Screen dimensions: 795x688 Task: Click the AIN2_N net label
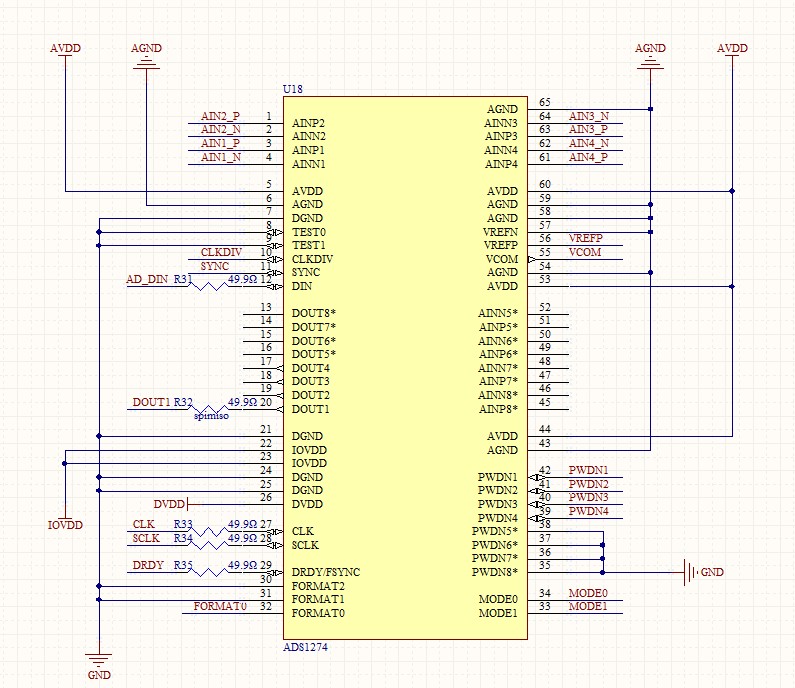click(221, 130)
